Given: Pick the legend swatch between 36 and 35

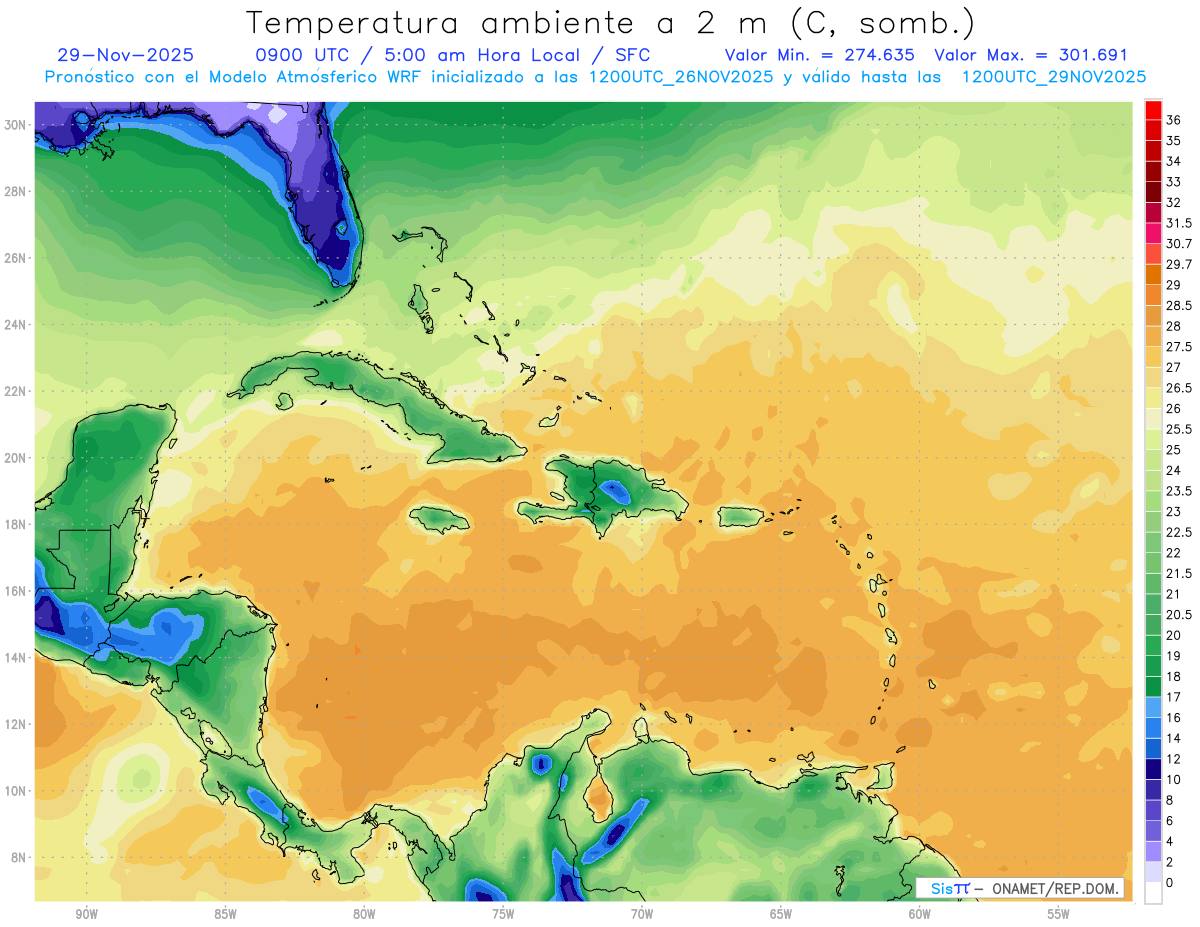Looking at the screenshot, I should (1153, 130).
